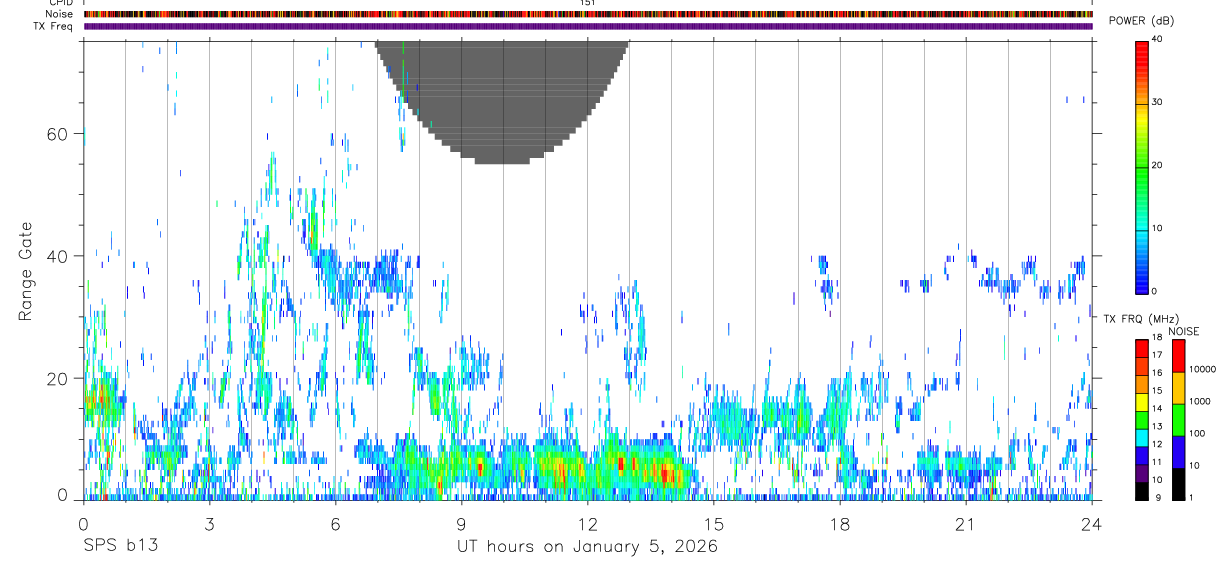Click the '24' tick on the UT hours axis
This screenshot has height=567, width=1228.
coord(1092,523)
